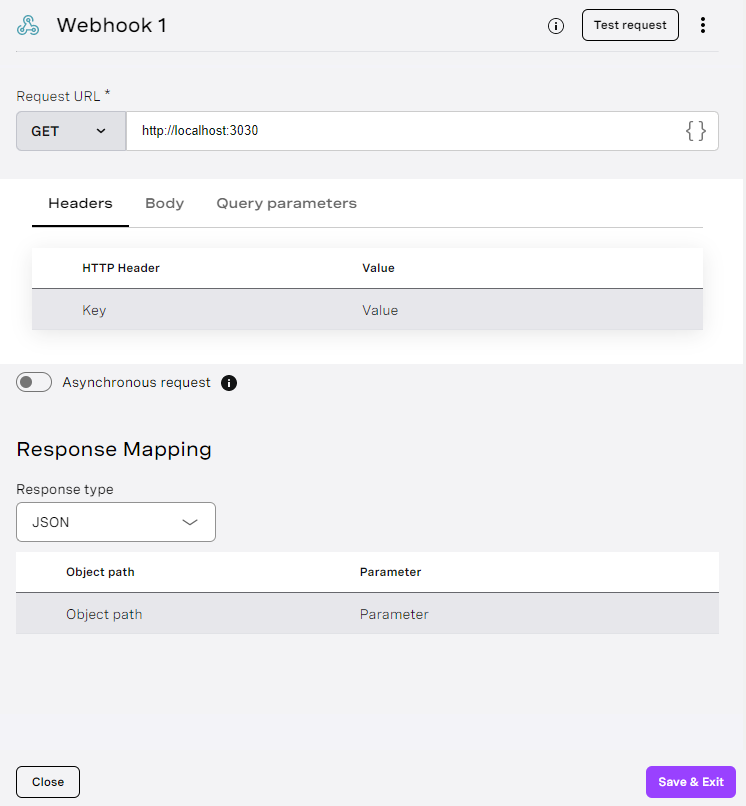Show info about Asynchronous request

tap(229, 383)
